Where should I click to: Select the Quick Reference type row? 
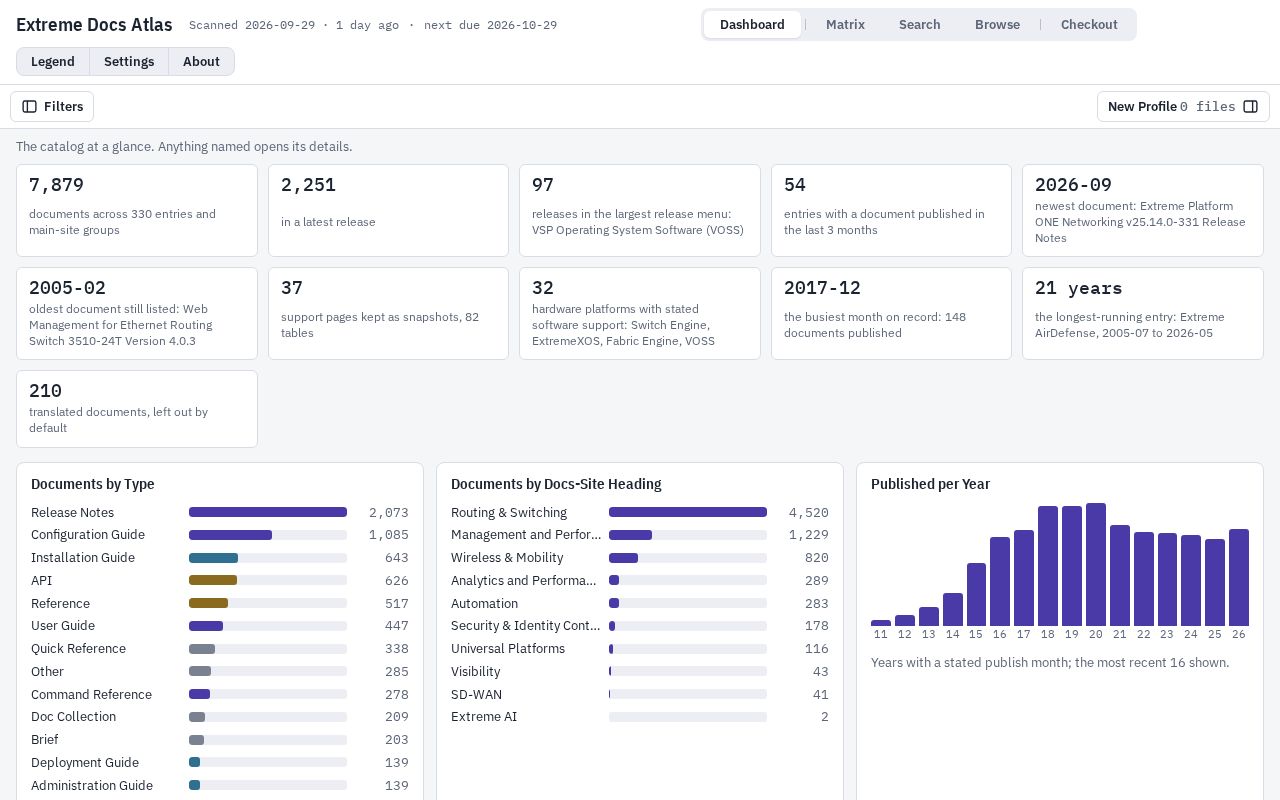click(220, 649)
